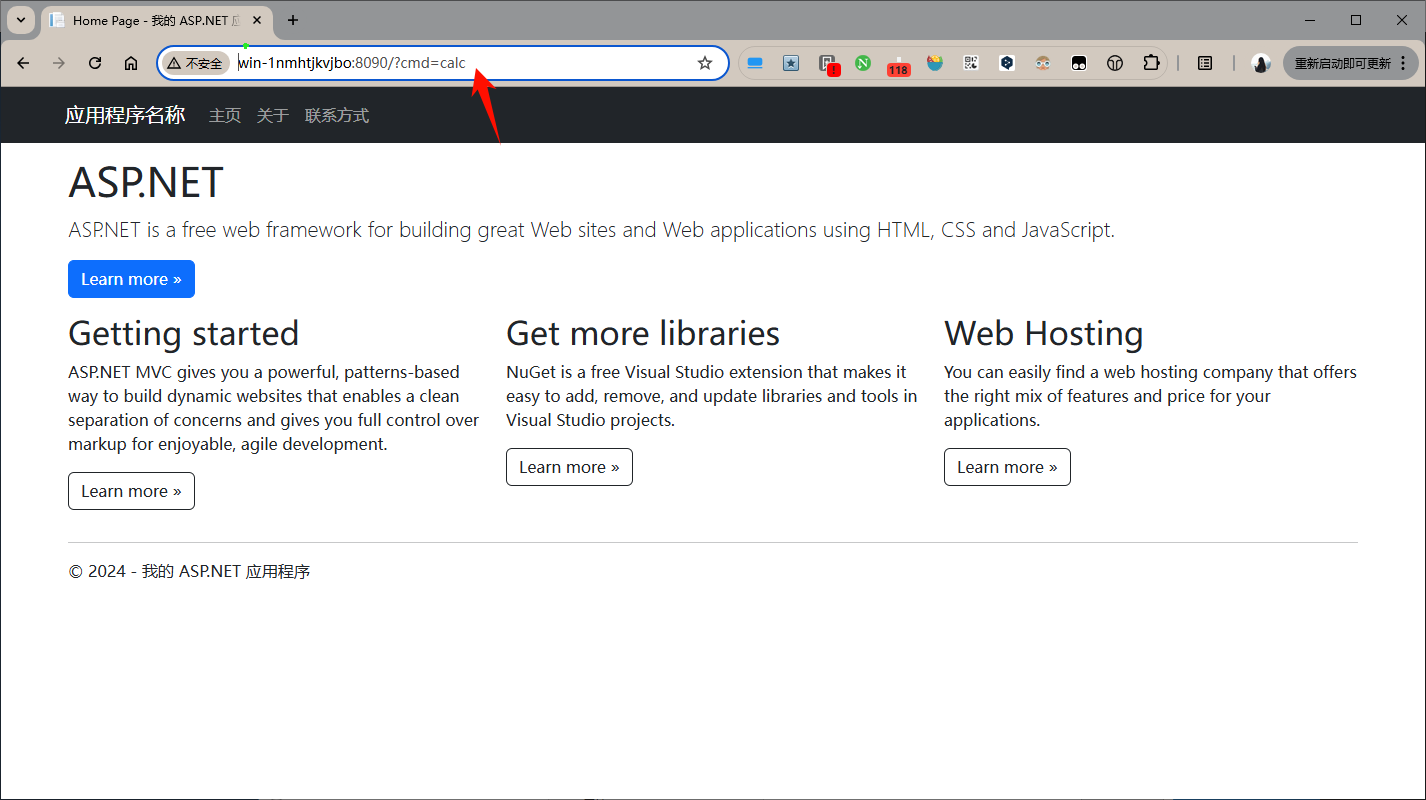
Task: Expand the tab search dropdown arrow
Action: click(x=21, y=20)
